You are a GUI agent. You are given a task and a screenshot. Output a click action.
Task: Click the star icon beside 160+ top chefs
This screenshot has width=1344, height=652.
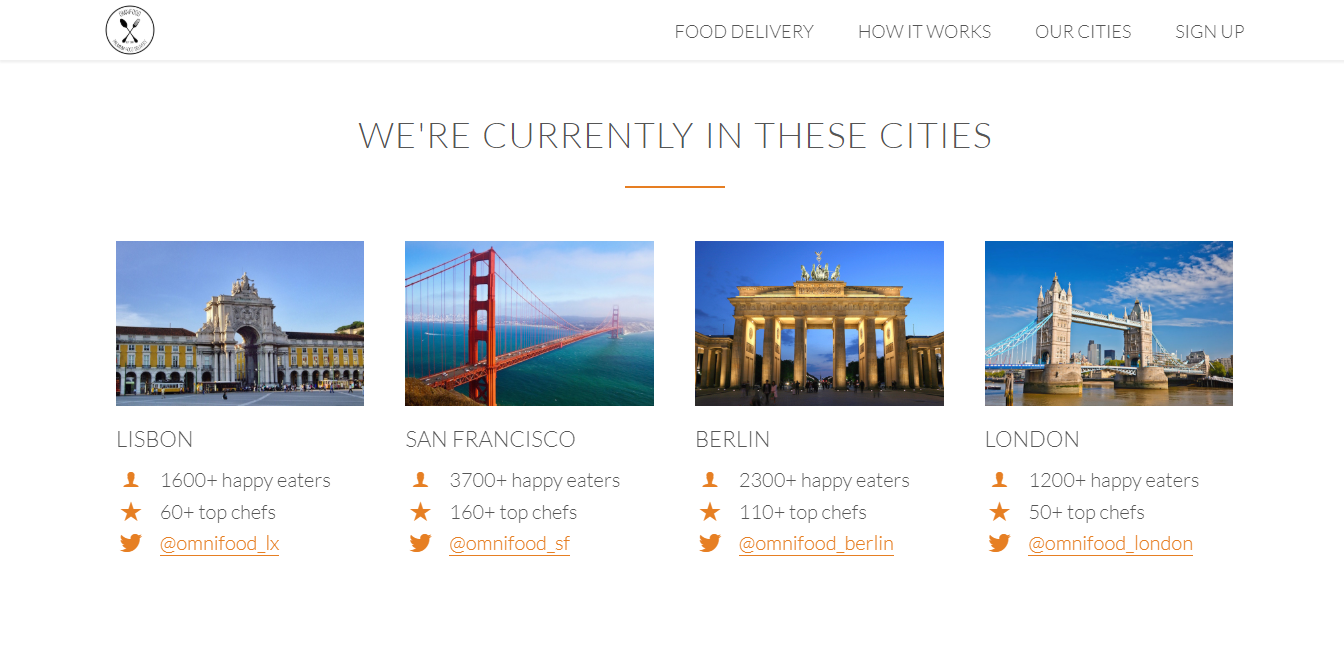420,512
